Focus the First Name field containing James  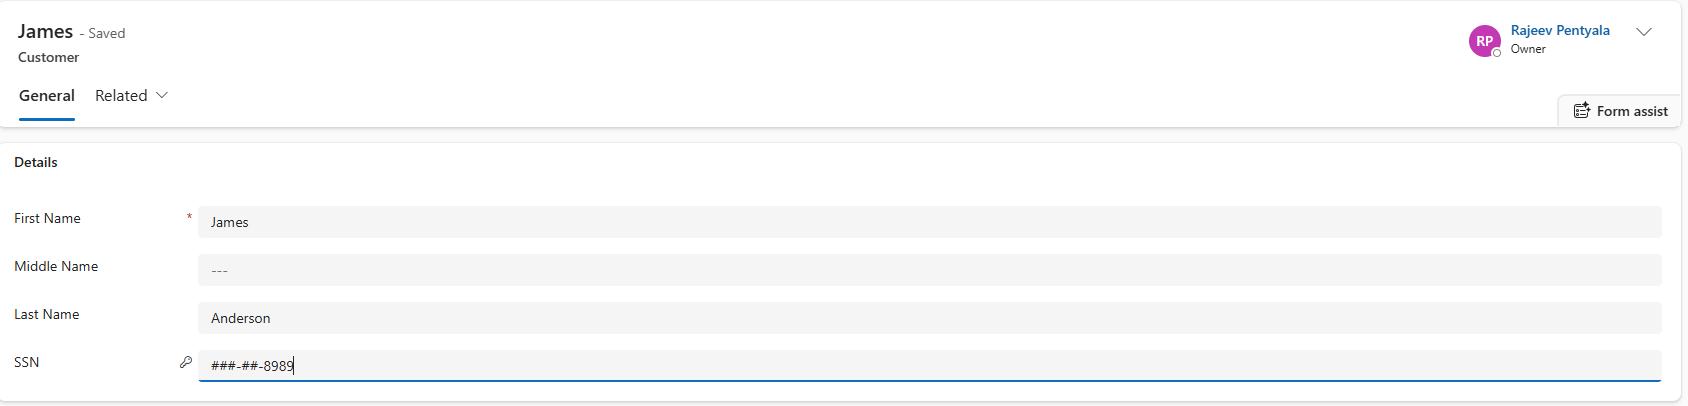pos(929,222)
